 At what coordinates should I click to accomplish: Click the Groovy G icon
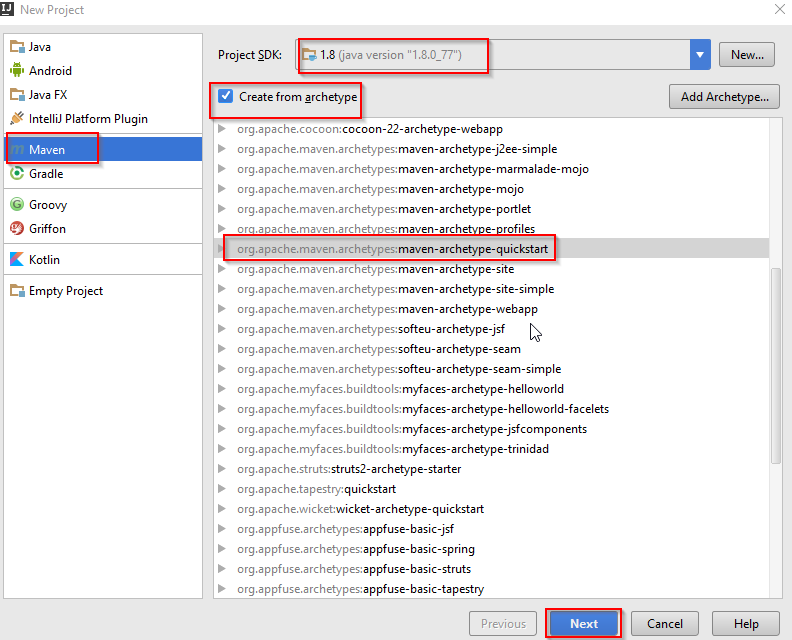pos(17,204)
